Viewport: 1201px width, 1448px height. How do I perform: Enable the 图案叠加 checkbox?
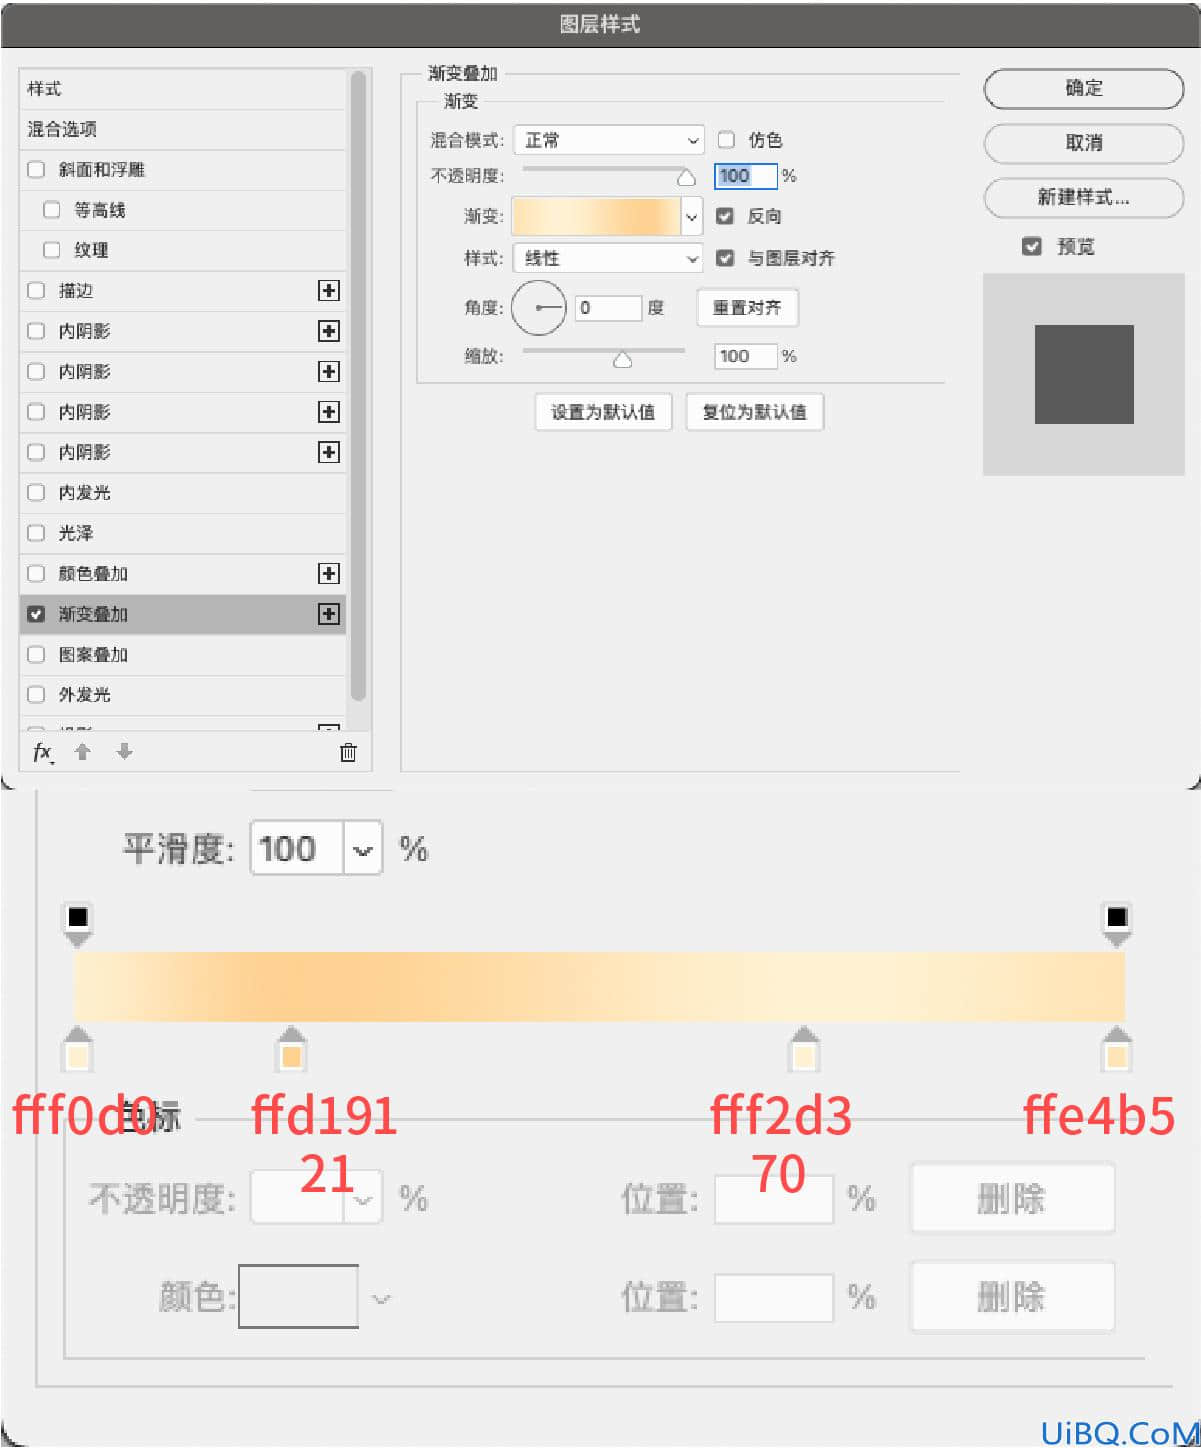pos(36,654)
